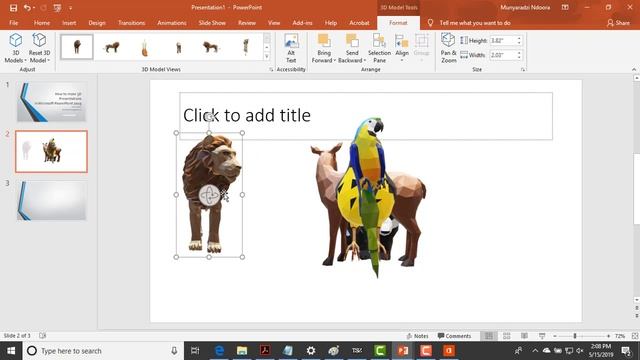Open Settings gear on the taskbar
Viewport: 640px width, 360px height.
(x=311, y=351)
